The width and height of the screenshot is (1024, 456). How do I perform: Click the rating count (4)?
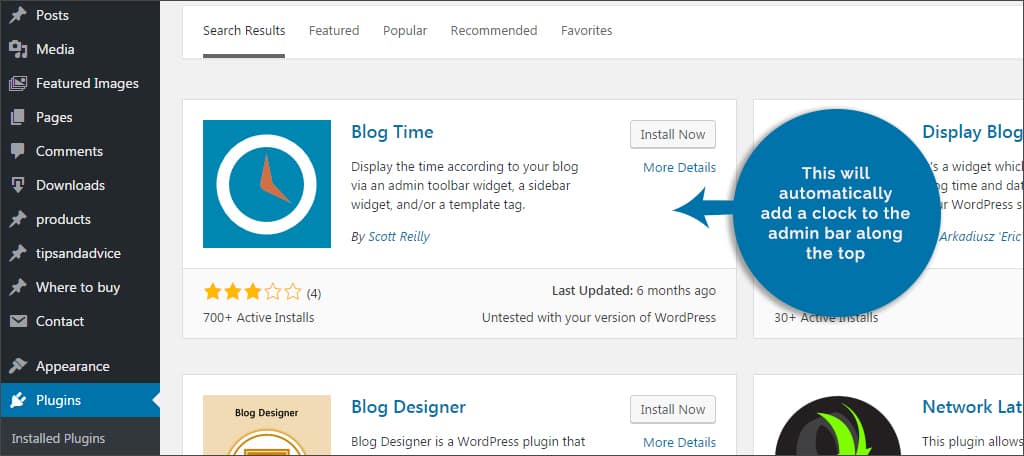tap(313, 294)
